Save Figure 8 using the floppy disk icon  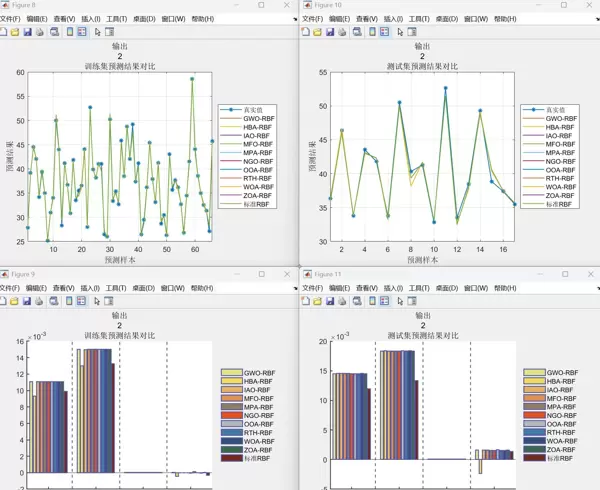[28, 32]
